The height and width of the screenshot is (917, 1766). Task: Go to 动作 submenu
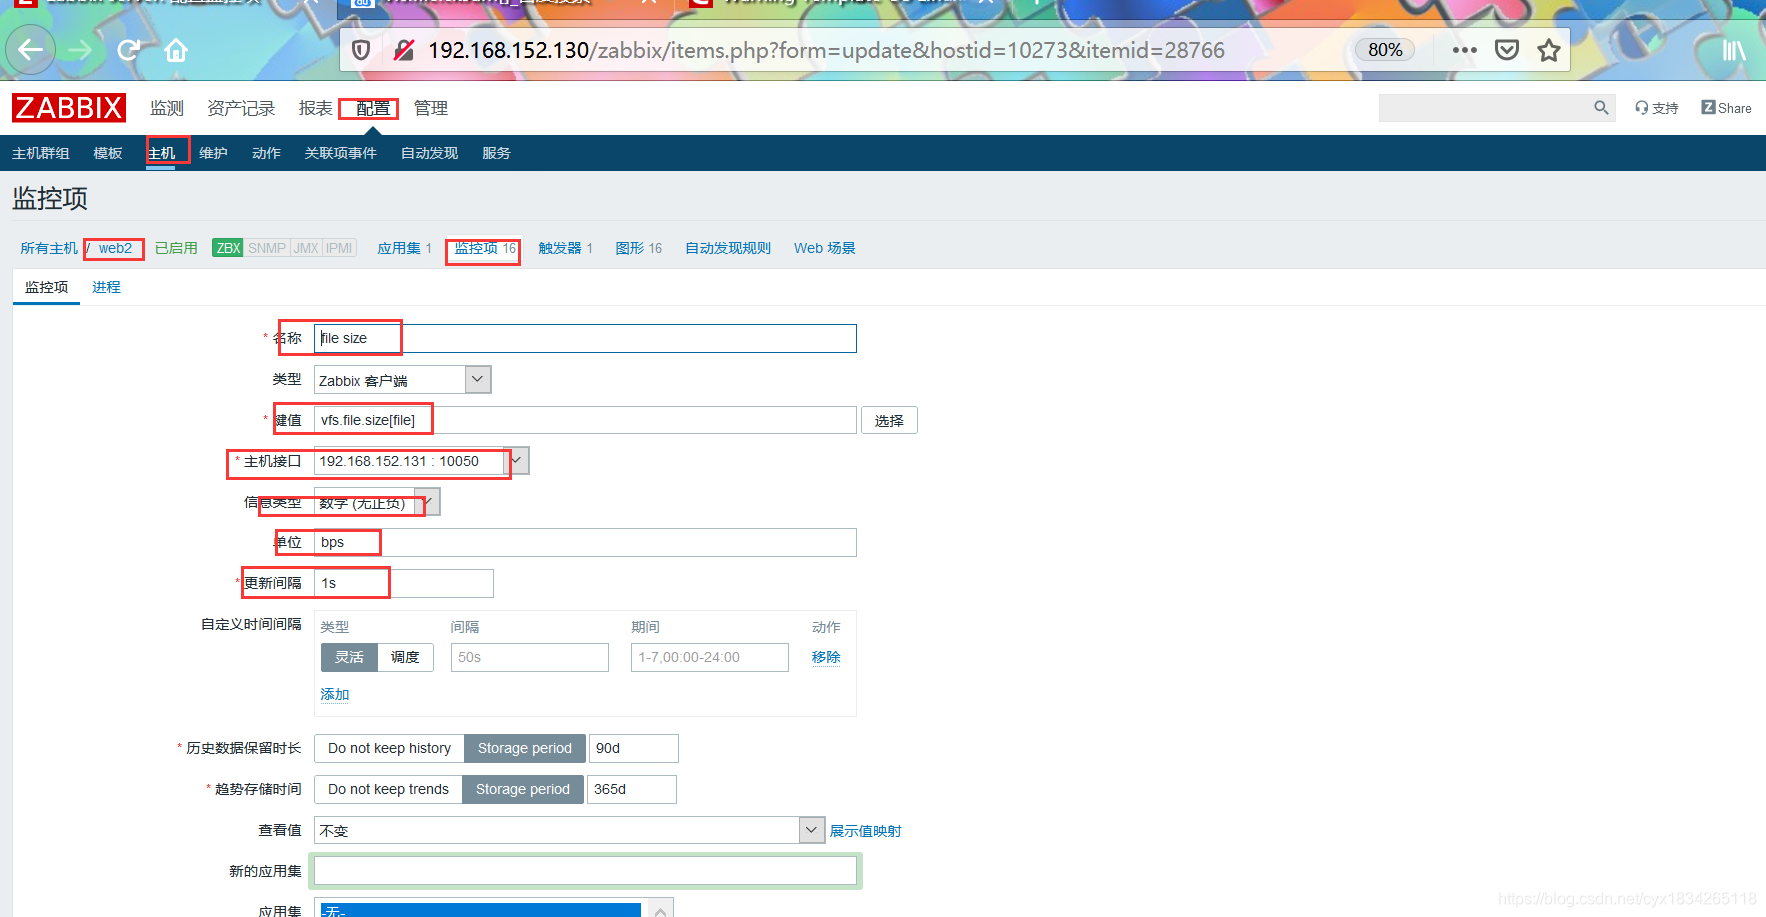point(266,153)
